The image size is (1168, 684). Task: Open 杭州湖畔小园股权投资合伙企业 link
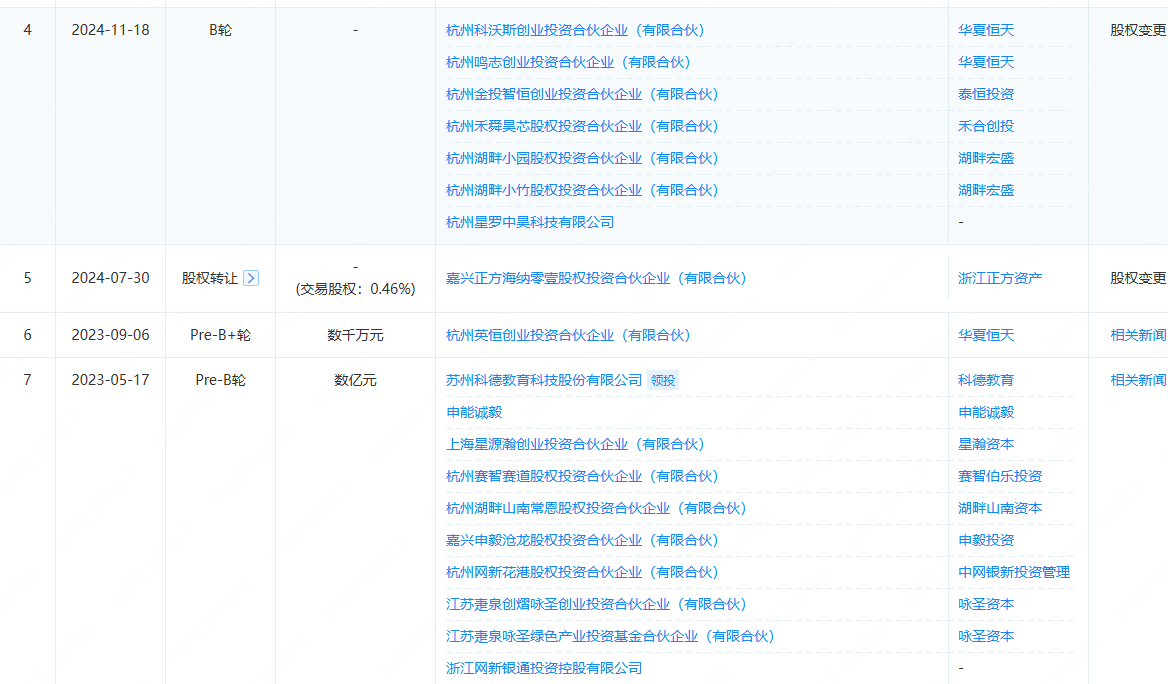582,159
